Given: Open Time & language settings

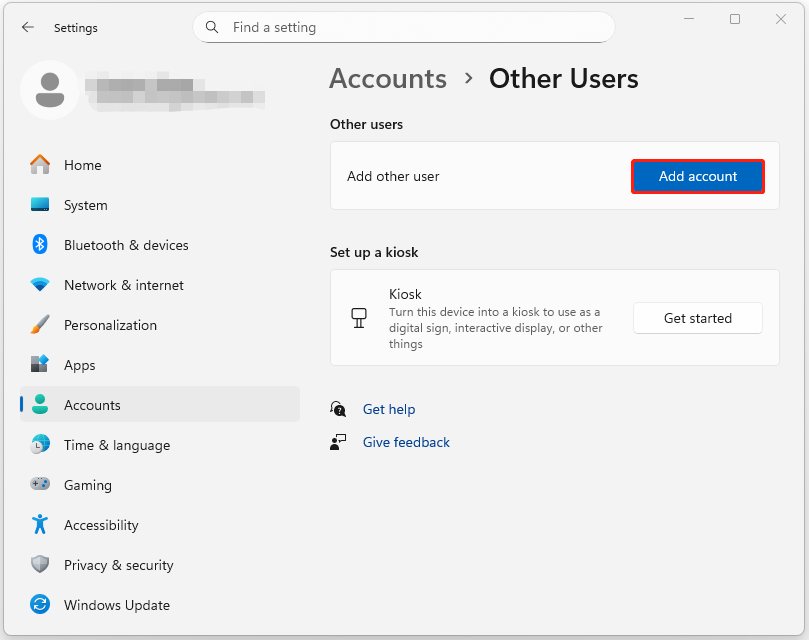Looking at the screenshot, I should (x=117, y=445).
